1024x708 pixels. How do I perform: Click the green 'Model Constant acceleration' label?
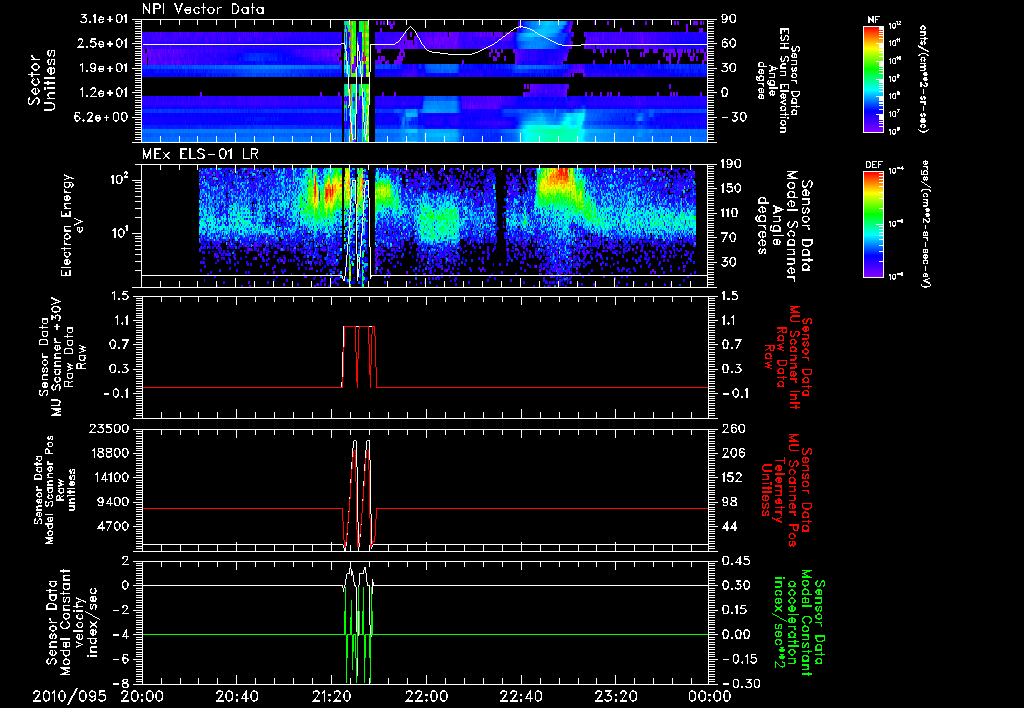pyautogui.click(x=798, y=622)
